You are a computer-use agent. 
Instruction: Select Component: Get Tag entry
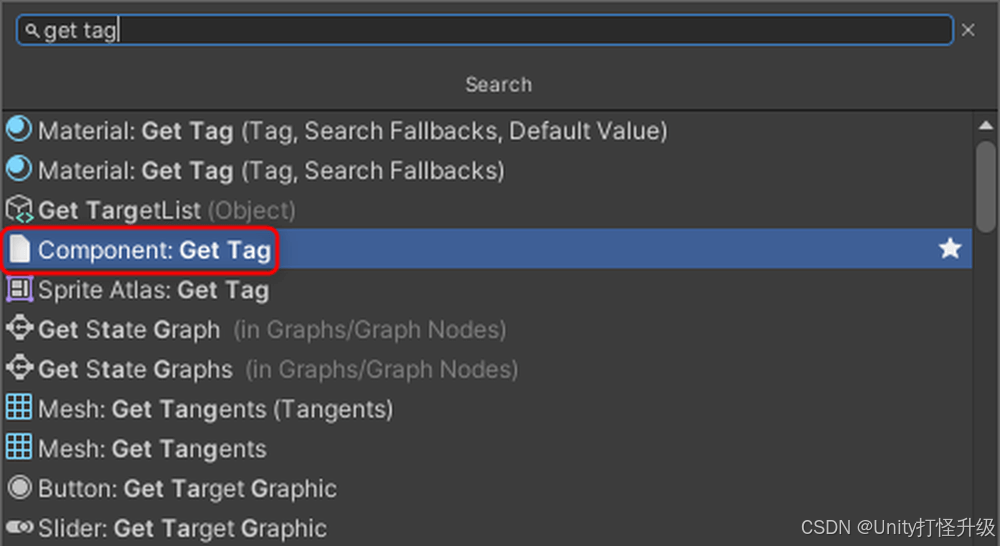pyautogui.click(x=155, y=250)
